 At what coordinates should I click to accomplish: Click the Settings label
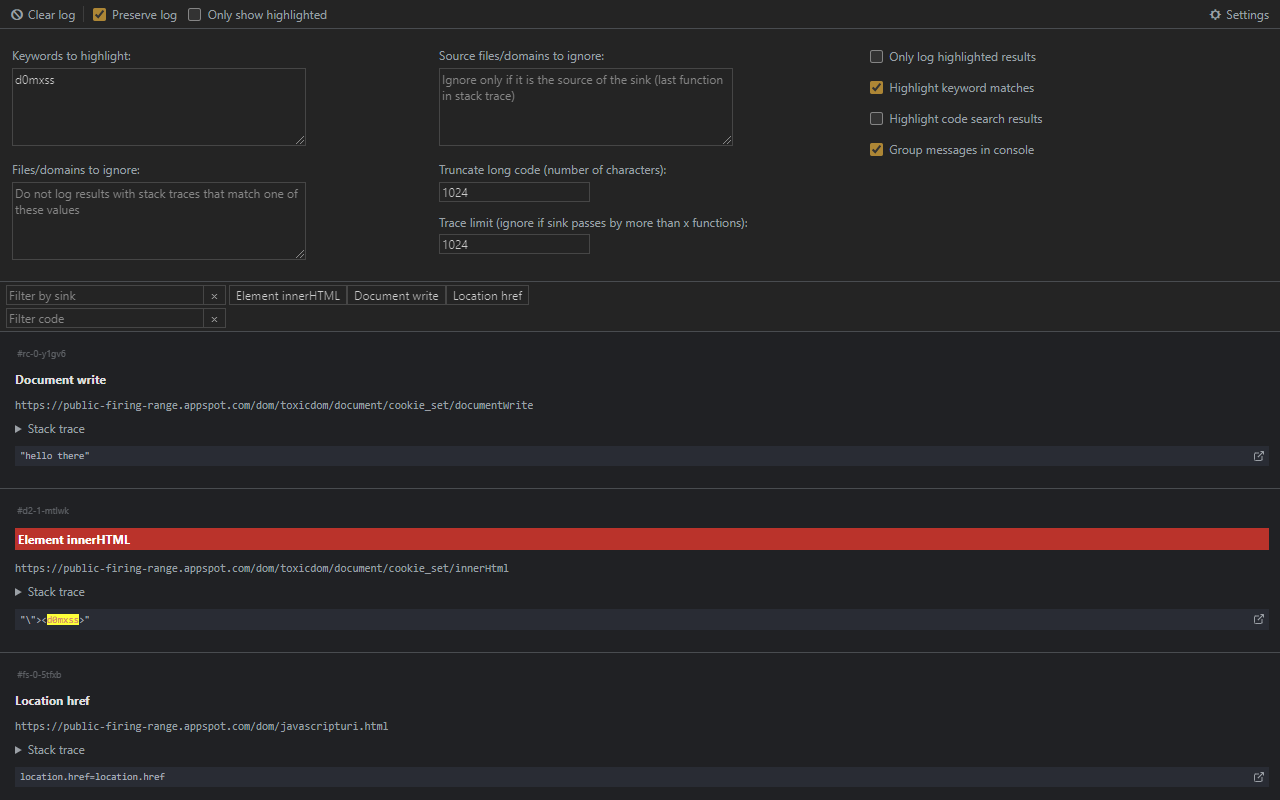[x=1247, y=15]
